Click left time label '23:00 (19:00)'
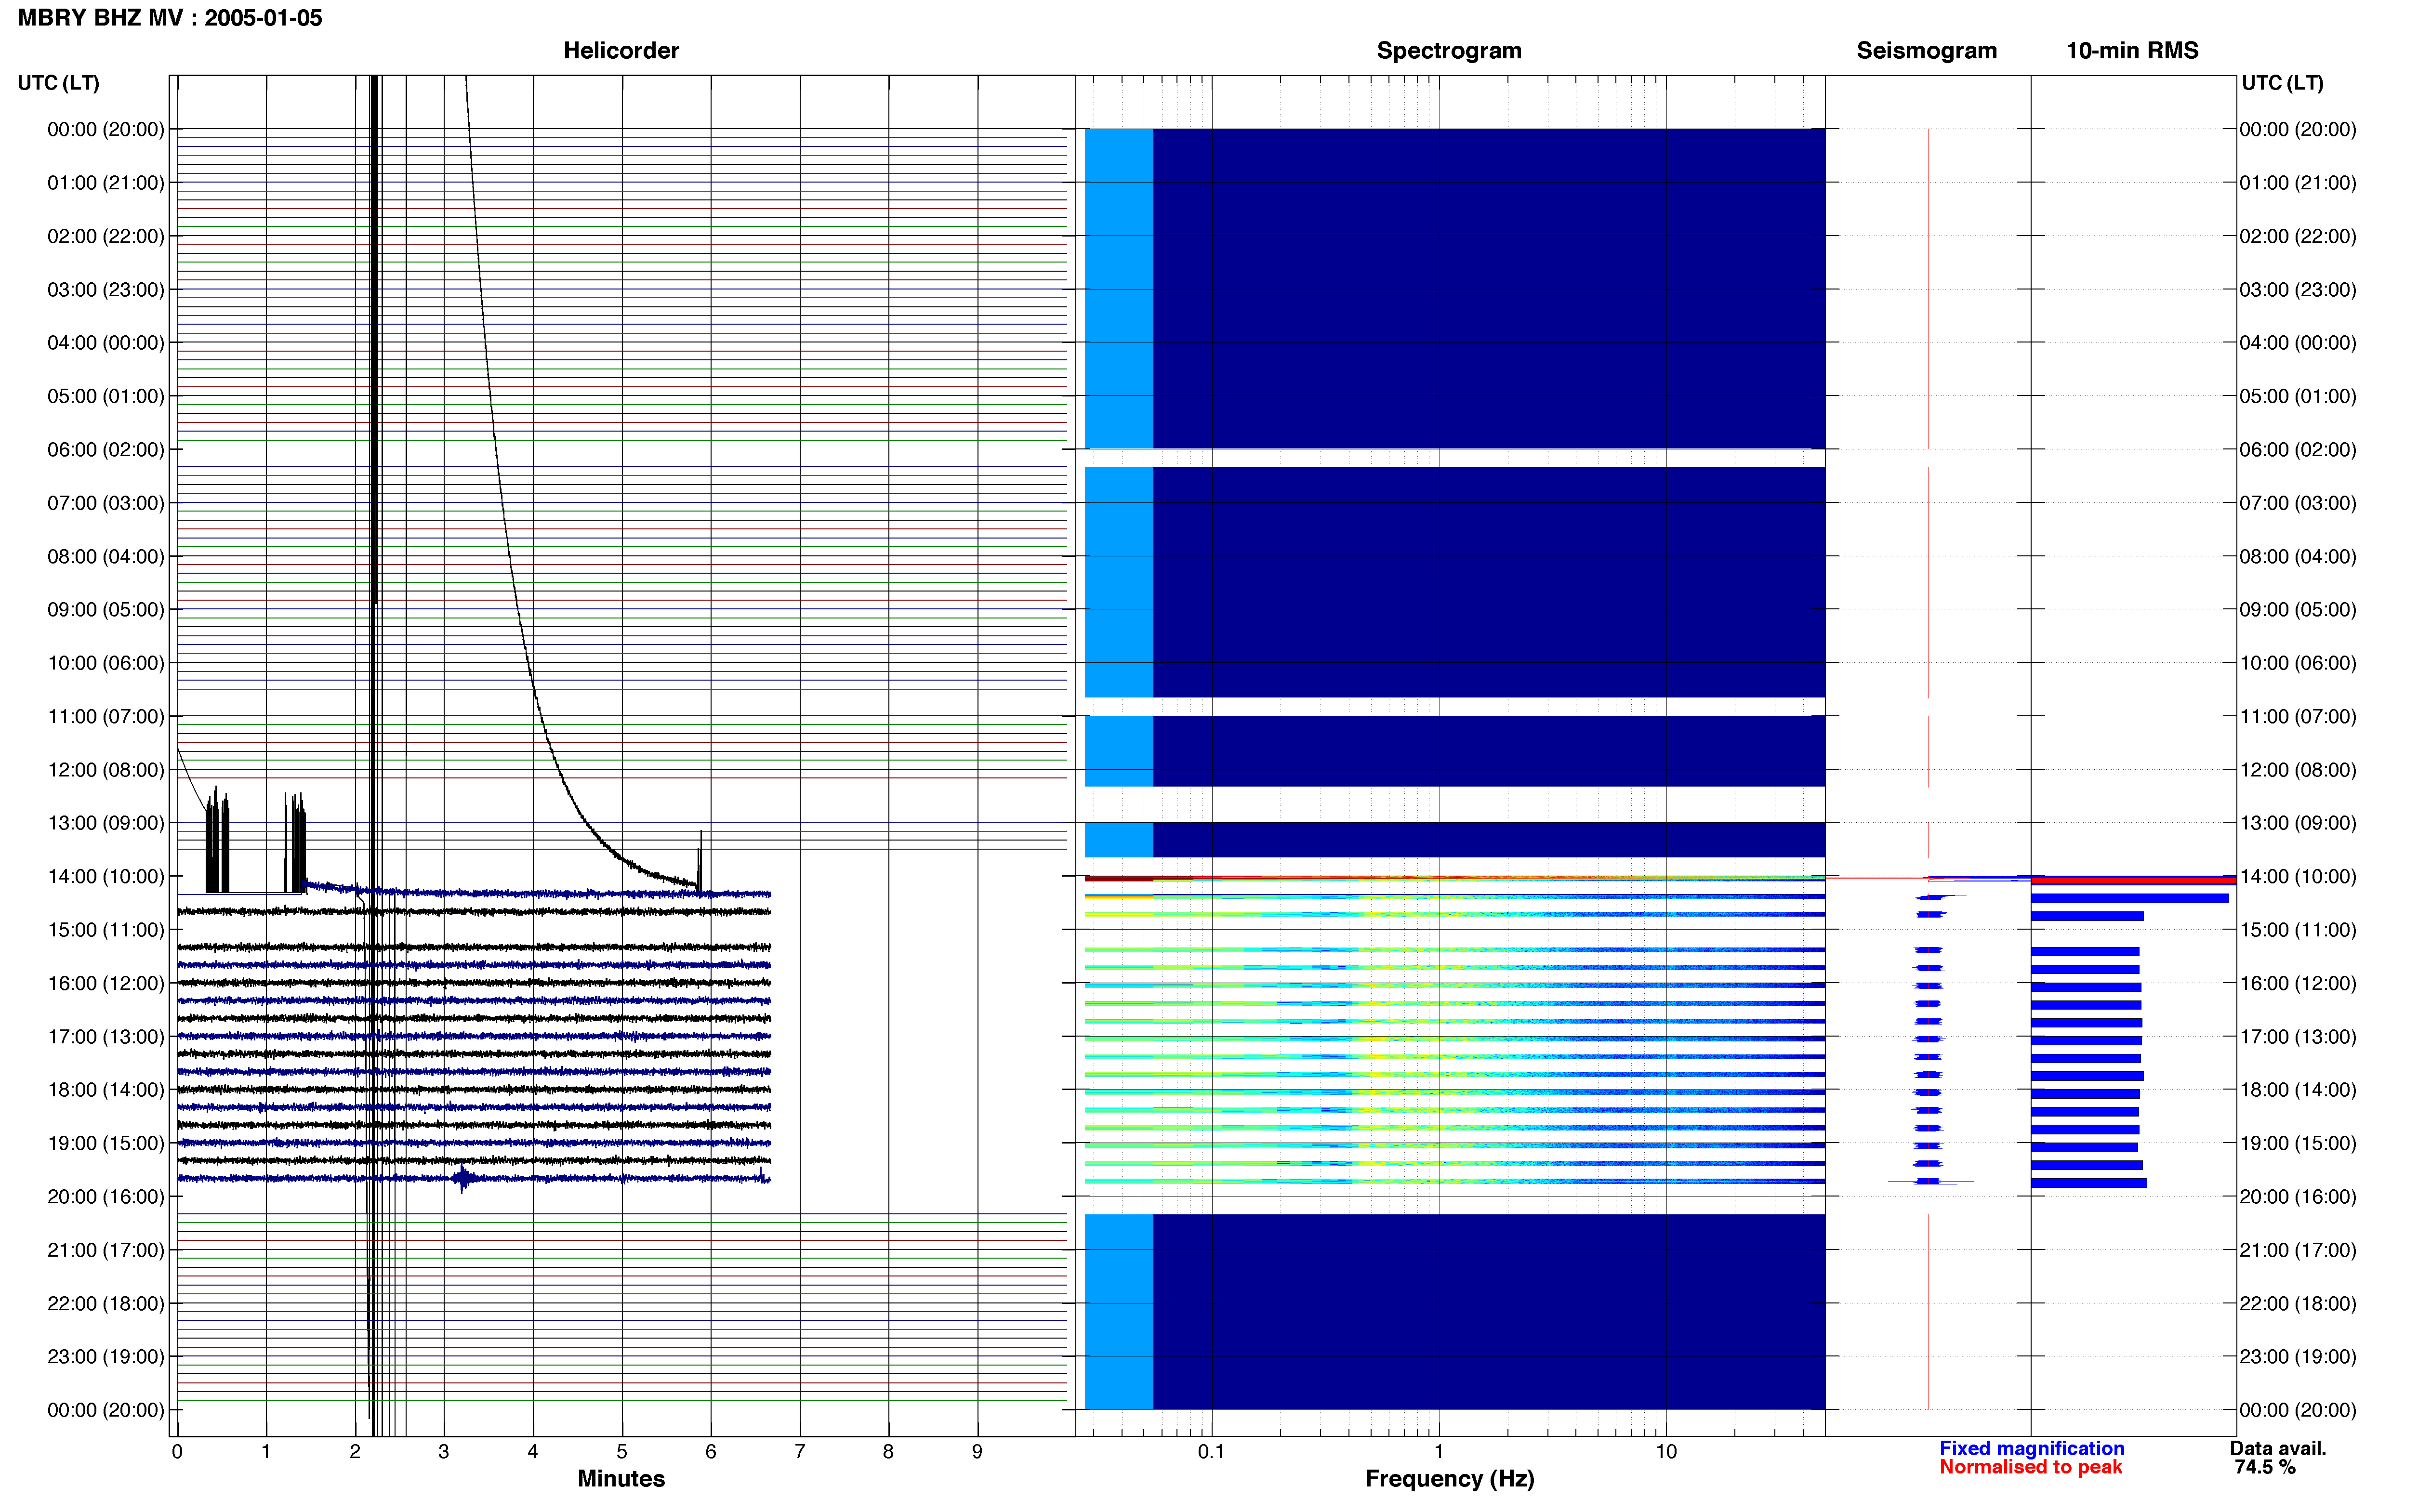This screenshot has width=2418, height=1512. click(106, 1357)
